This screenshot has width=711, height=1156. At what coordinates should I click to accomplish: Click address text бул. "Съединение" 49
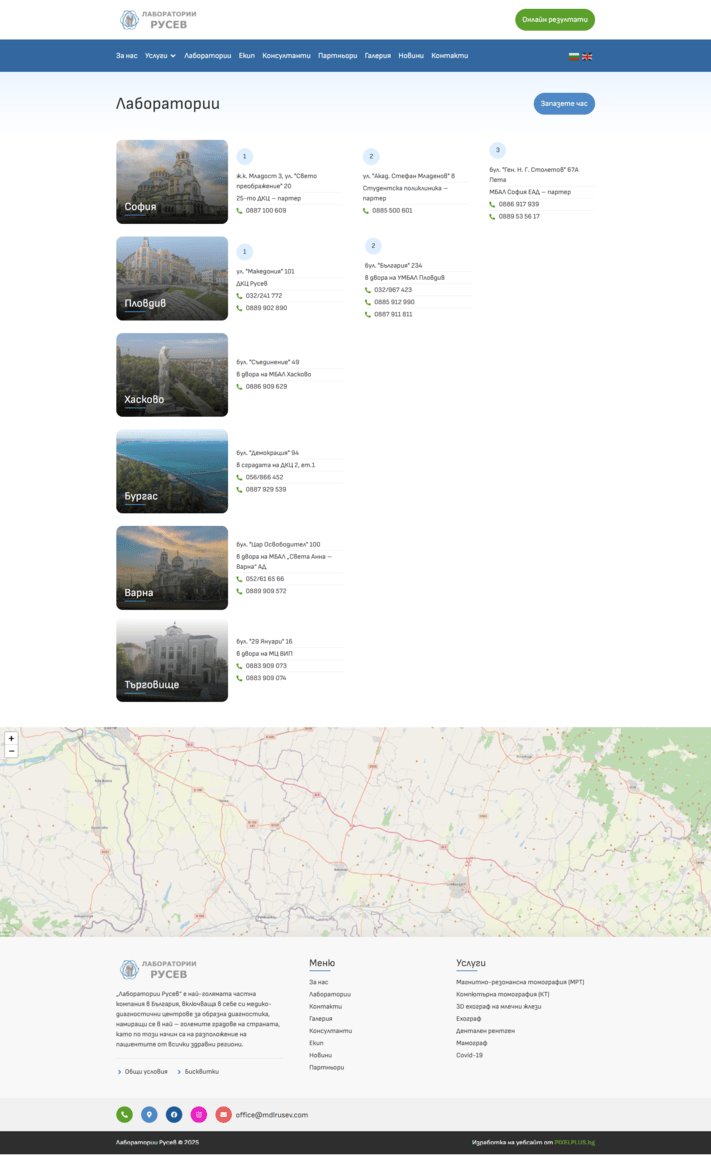click(268, 362)
